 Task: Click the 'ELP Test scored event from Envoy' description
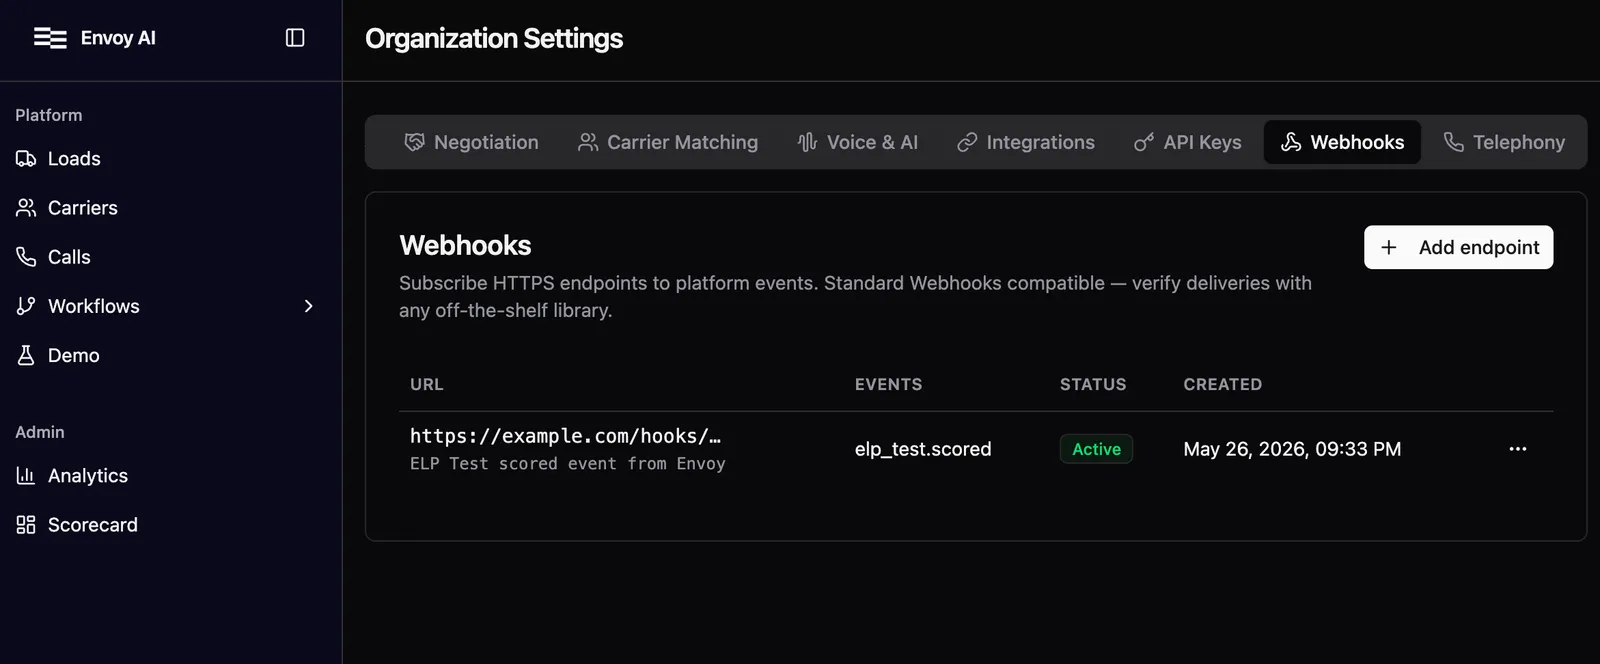tap(568, 464)
